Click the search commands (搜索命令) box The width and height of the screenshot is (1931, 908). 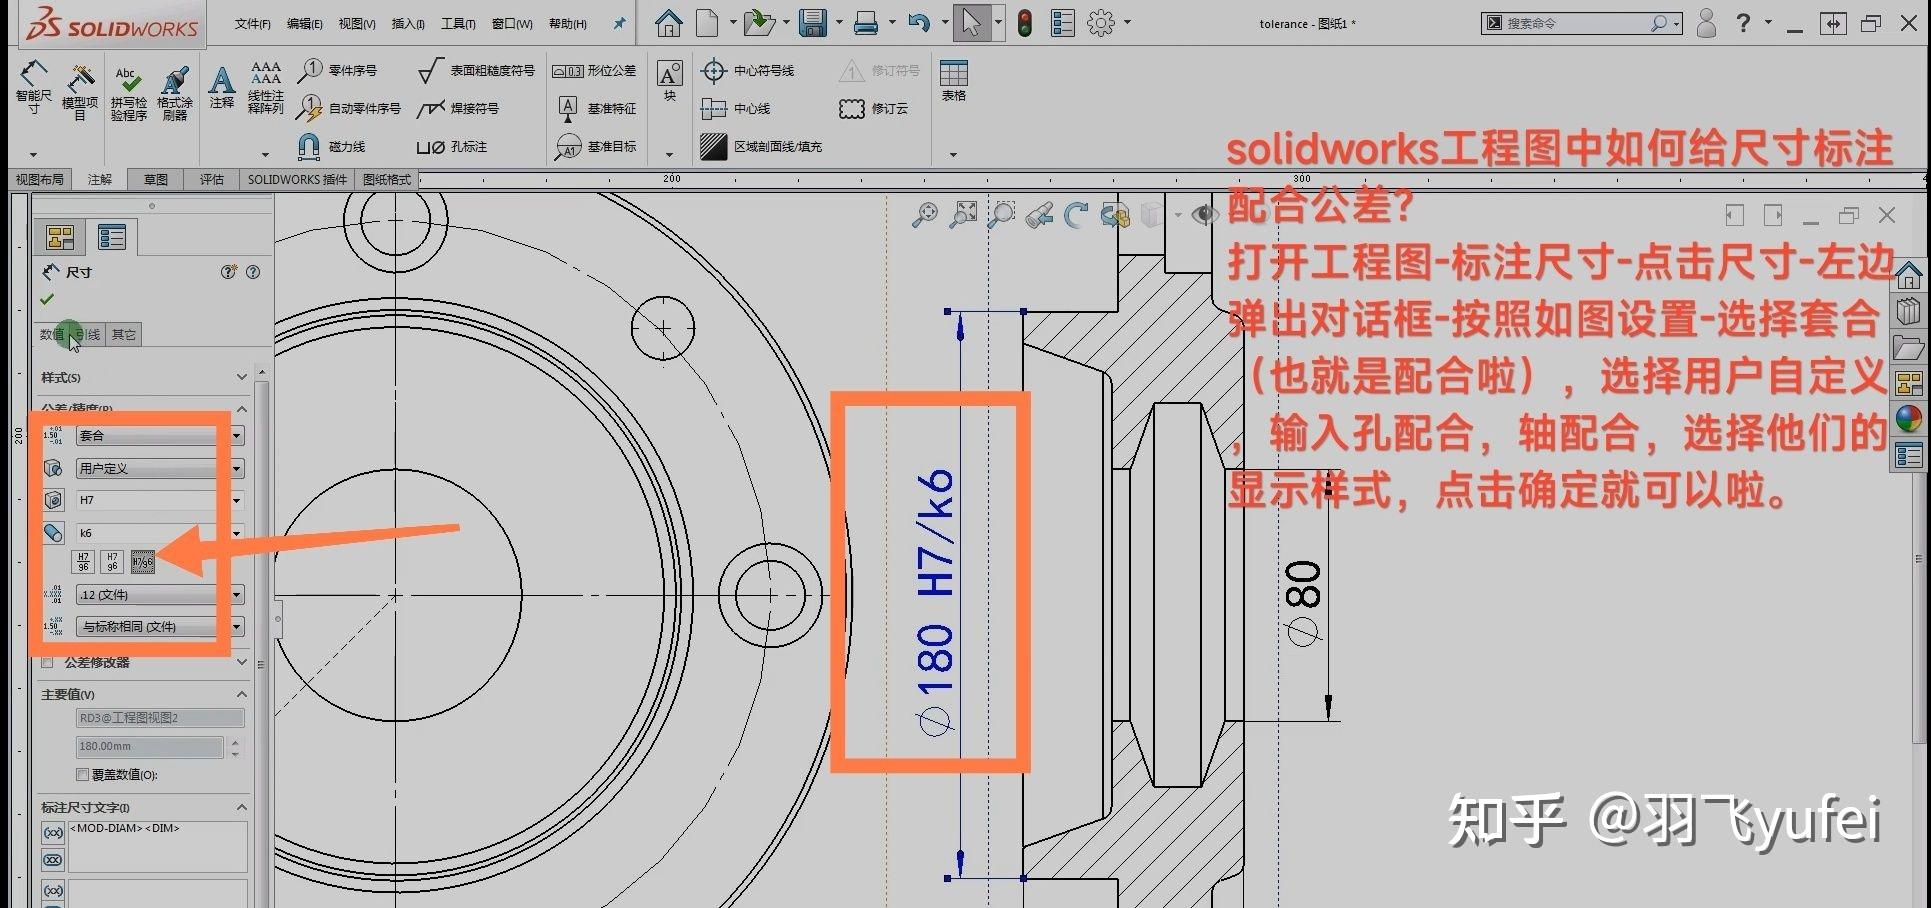pos(1582,23)
